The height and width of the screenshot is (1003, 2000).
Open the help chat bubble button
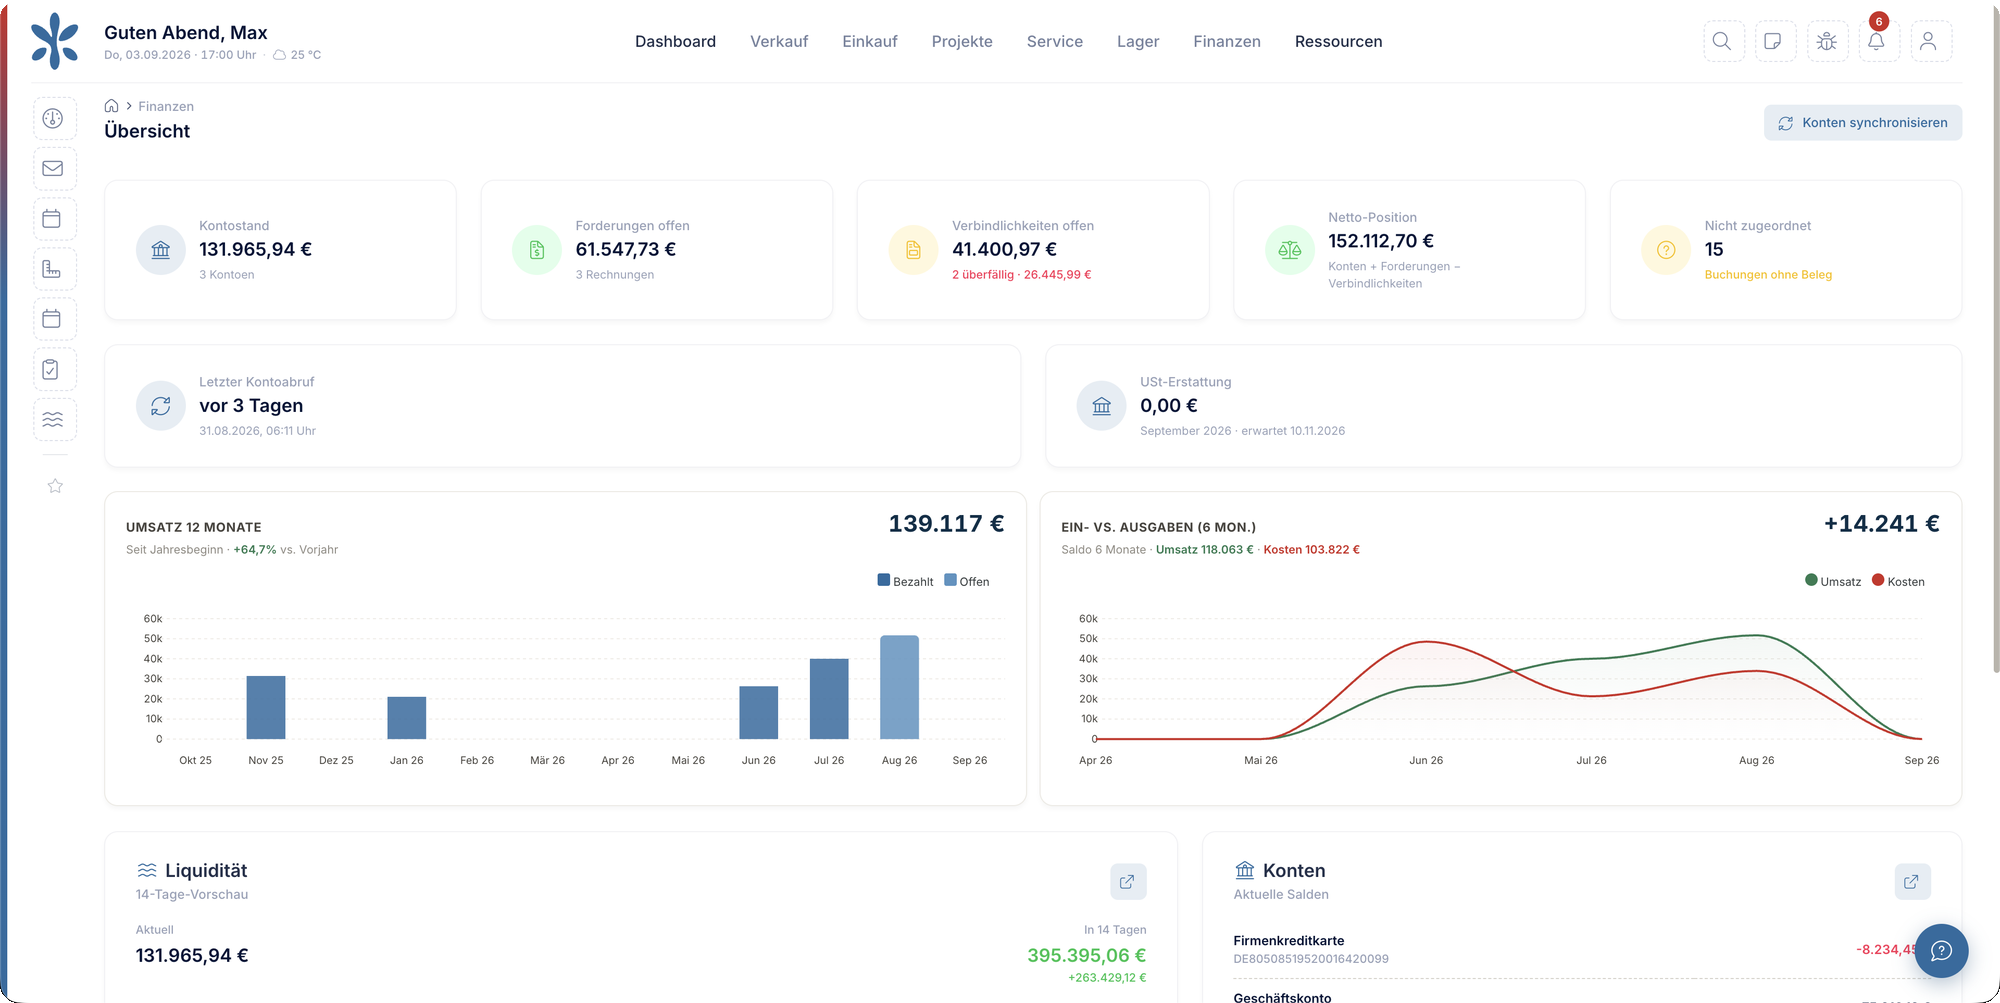click(x=1941, y=951)
